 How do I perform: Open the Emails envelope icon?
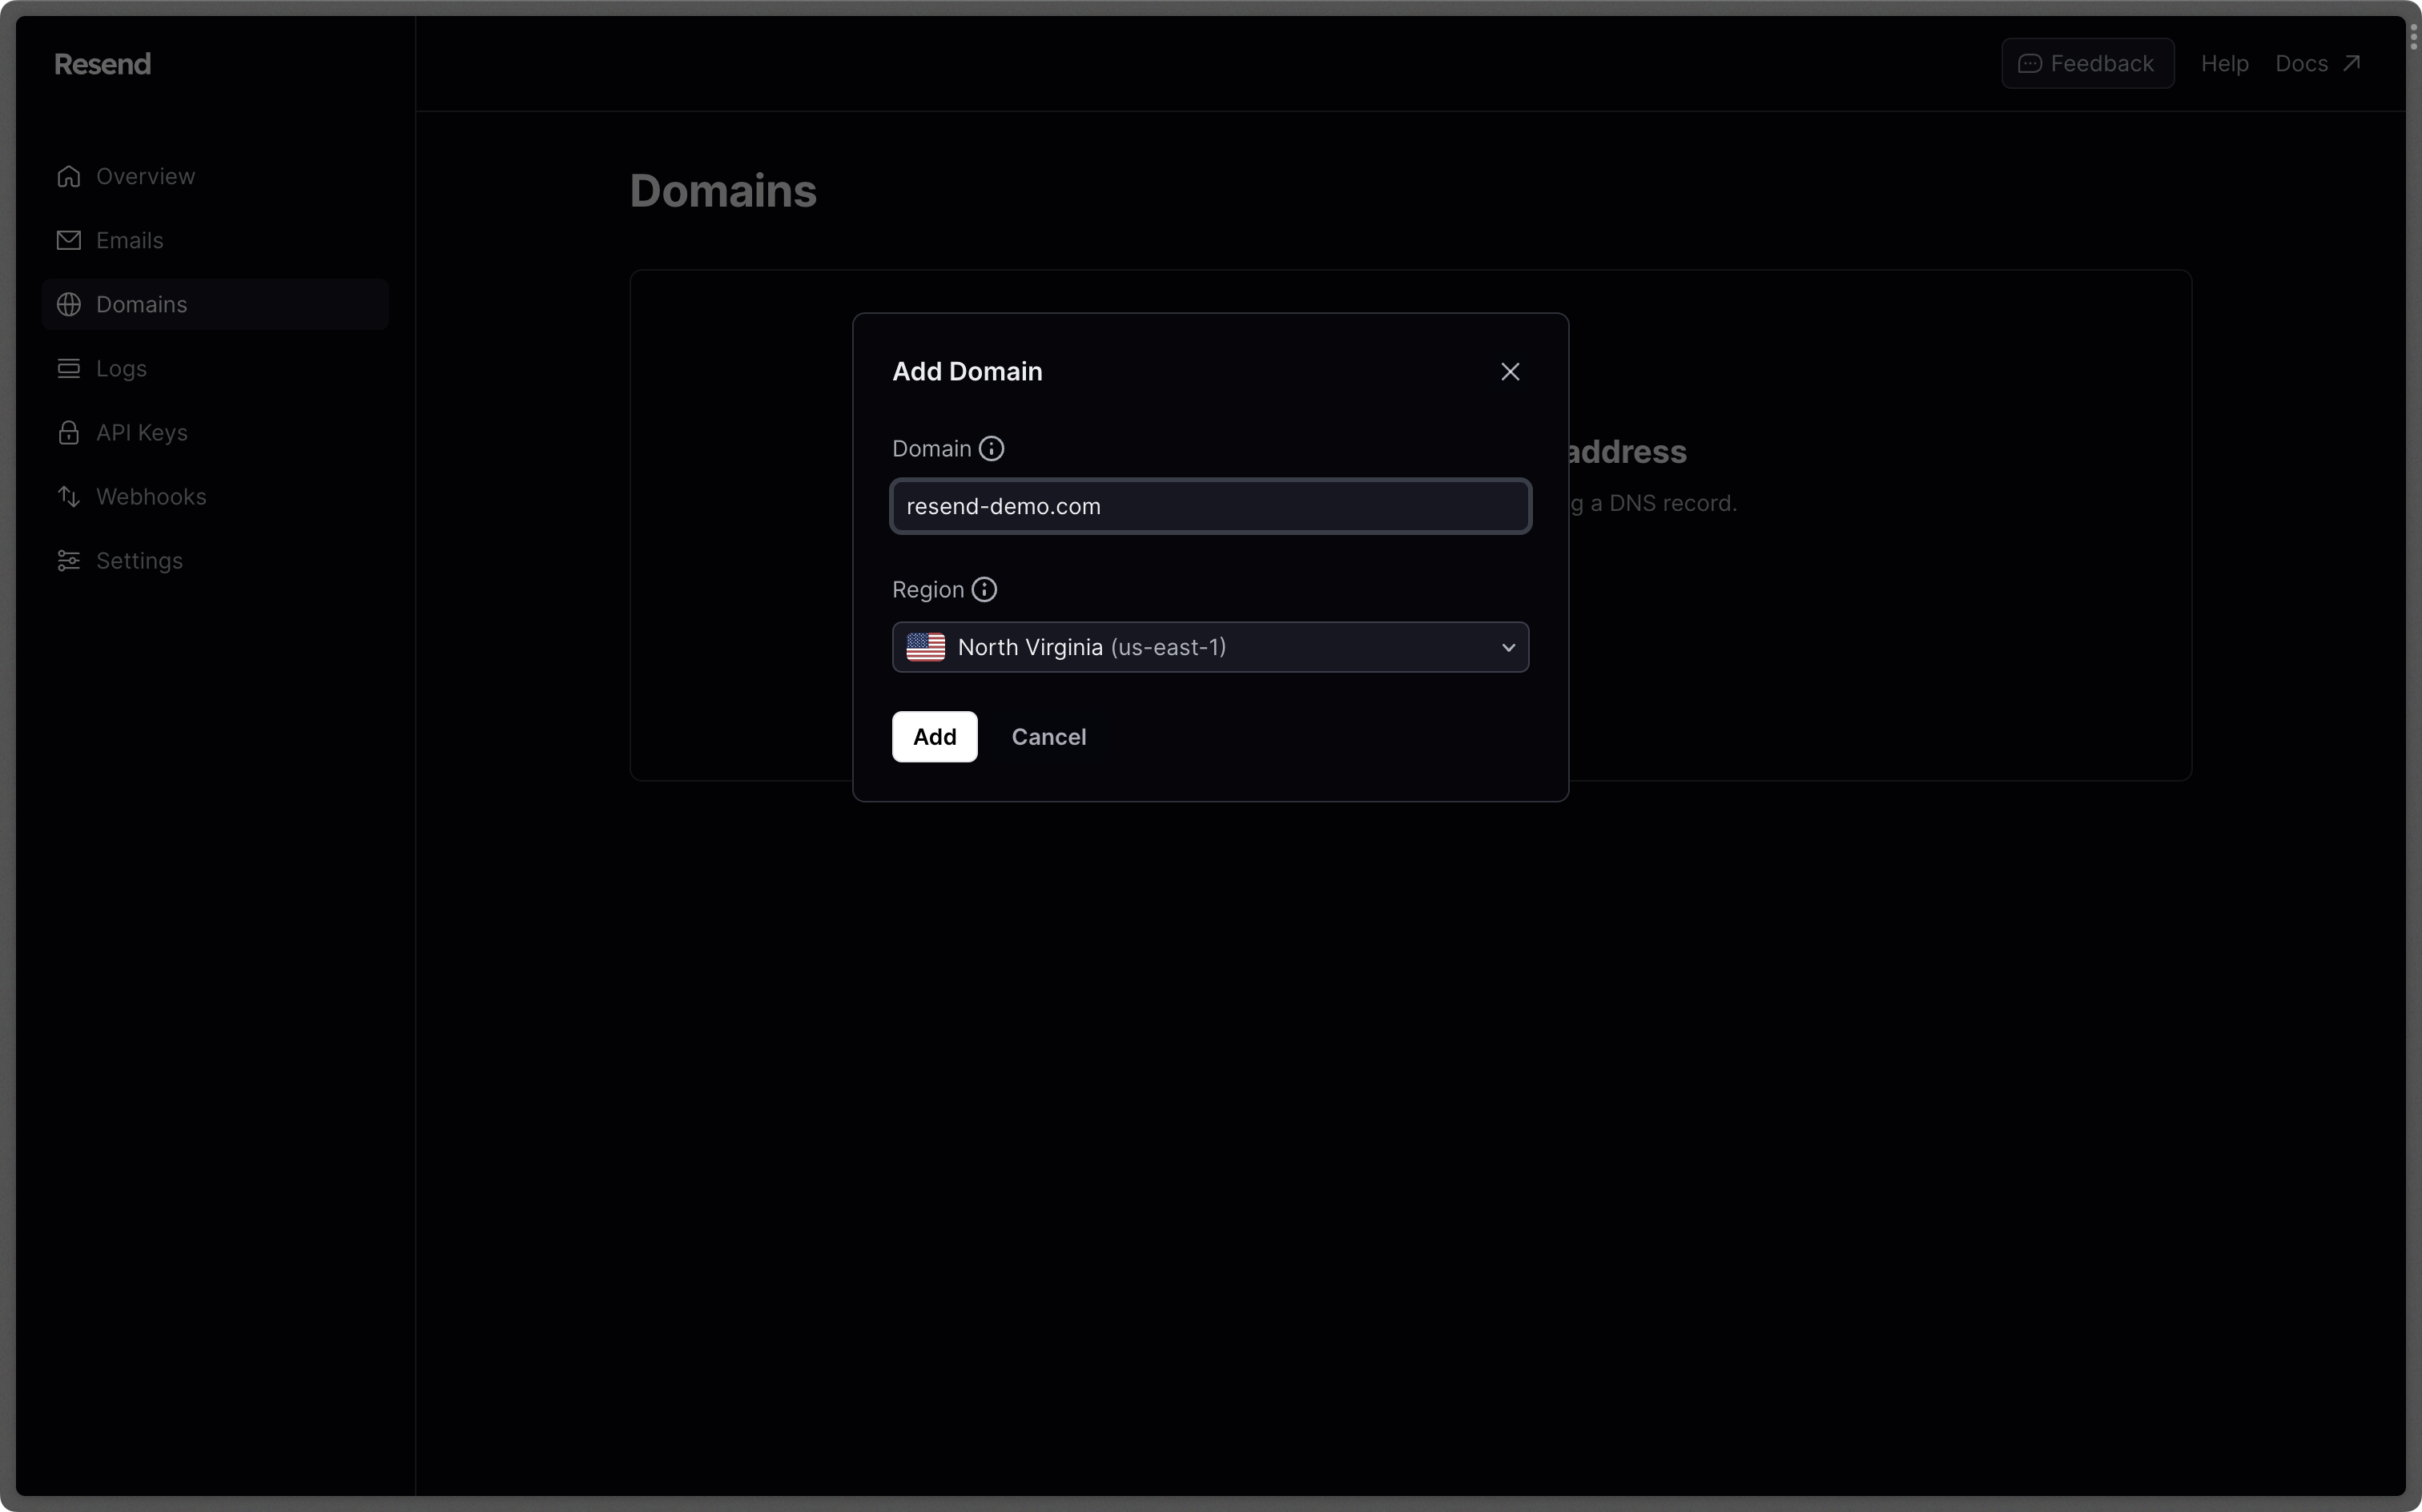(68, 239)
